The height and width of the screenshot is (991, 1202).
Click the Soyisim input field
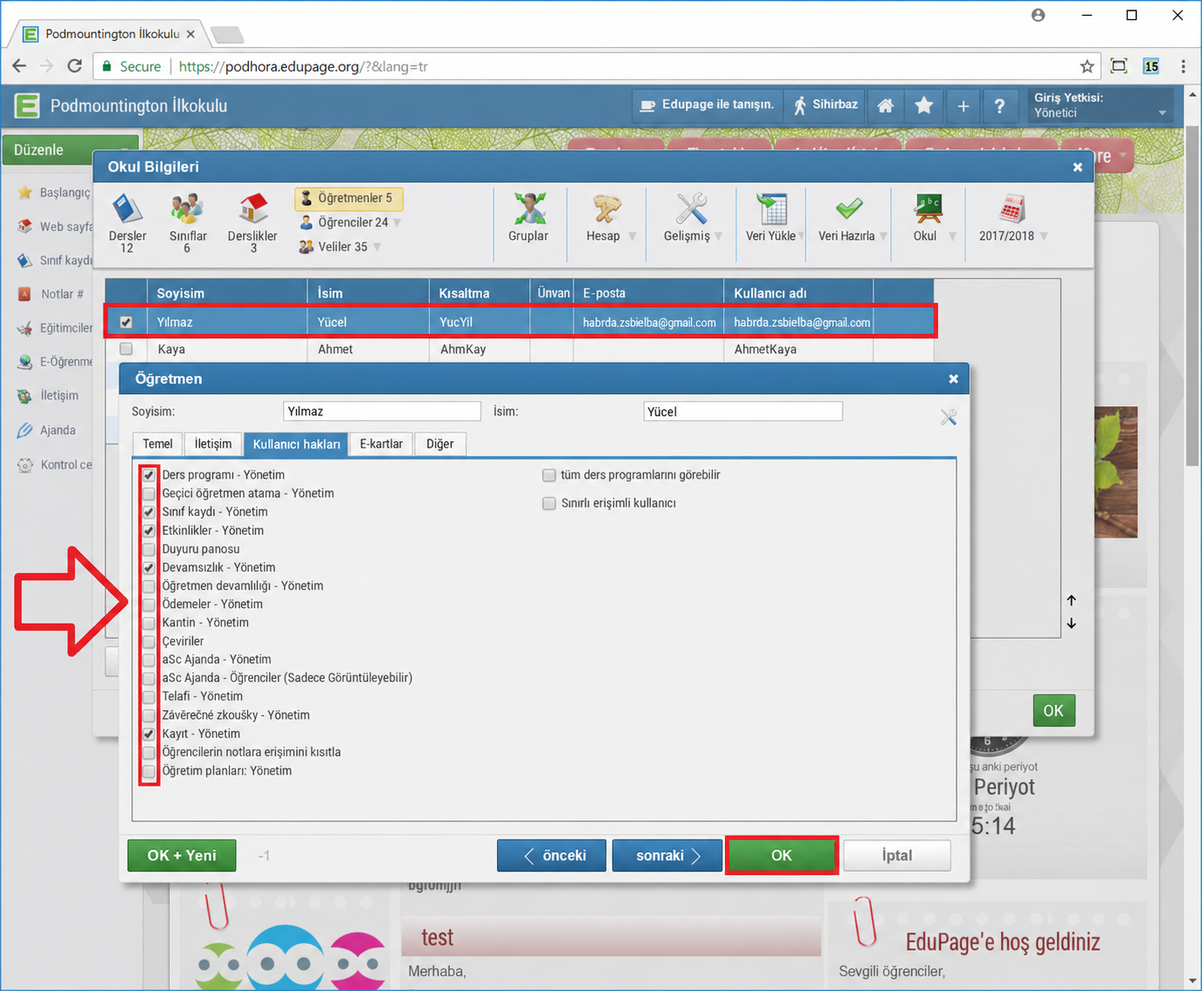(x=382, y=411)
